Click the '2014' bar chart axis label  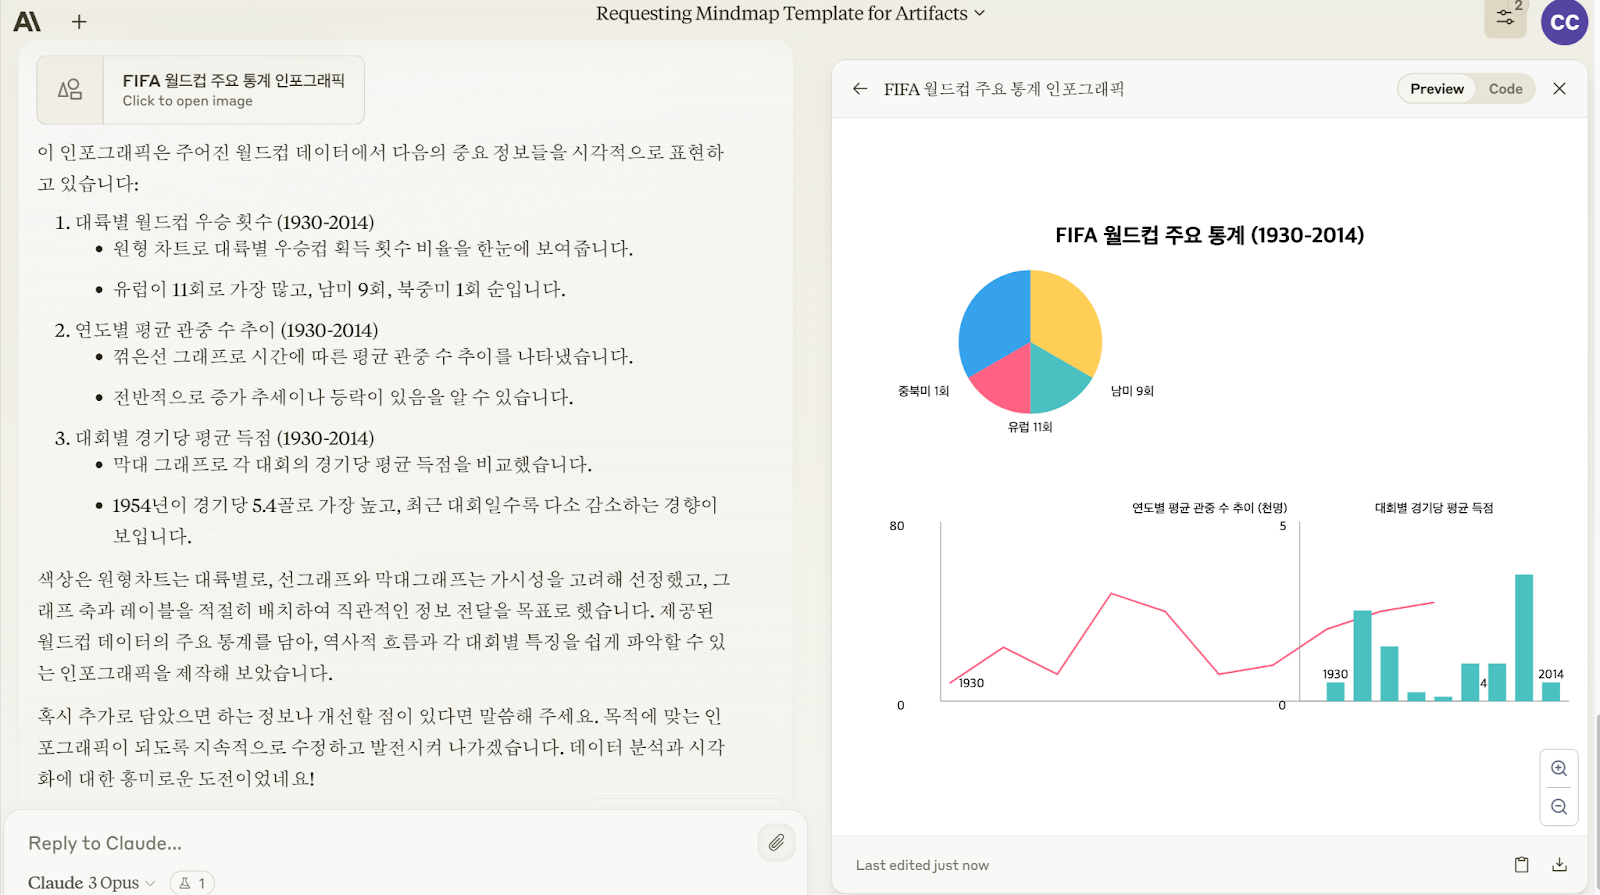[1551, 674]
